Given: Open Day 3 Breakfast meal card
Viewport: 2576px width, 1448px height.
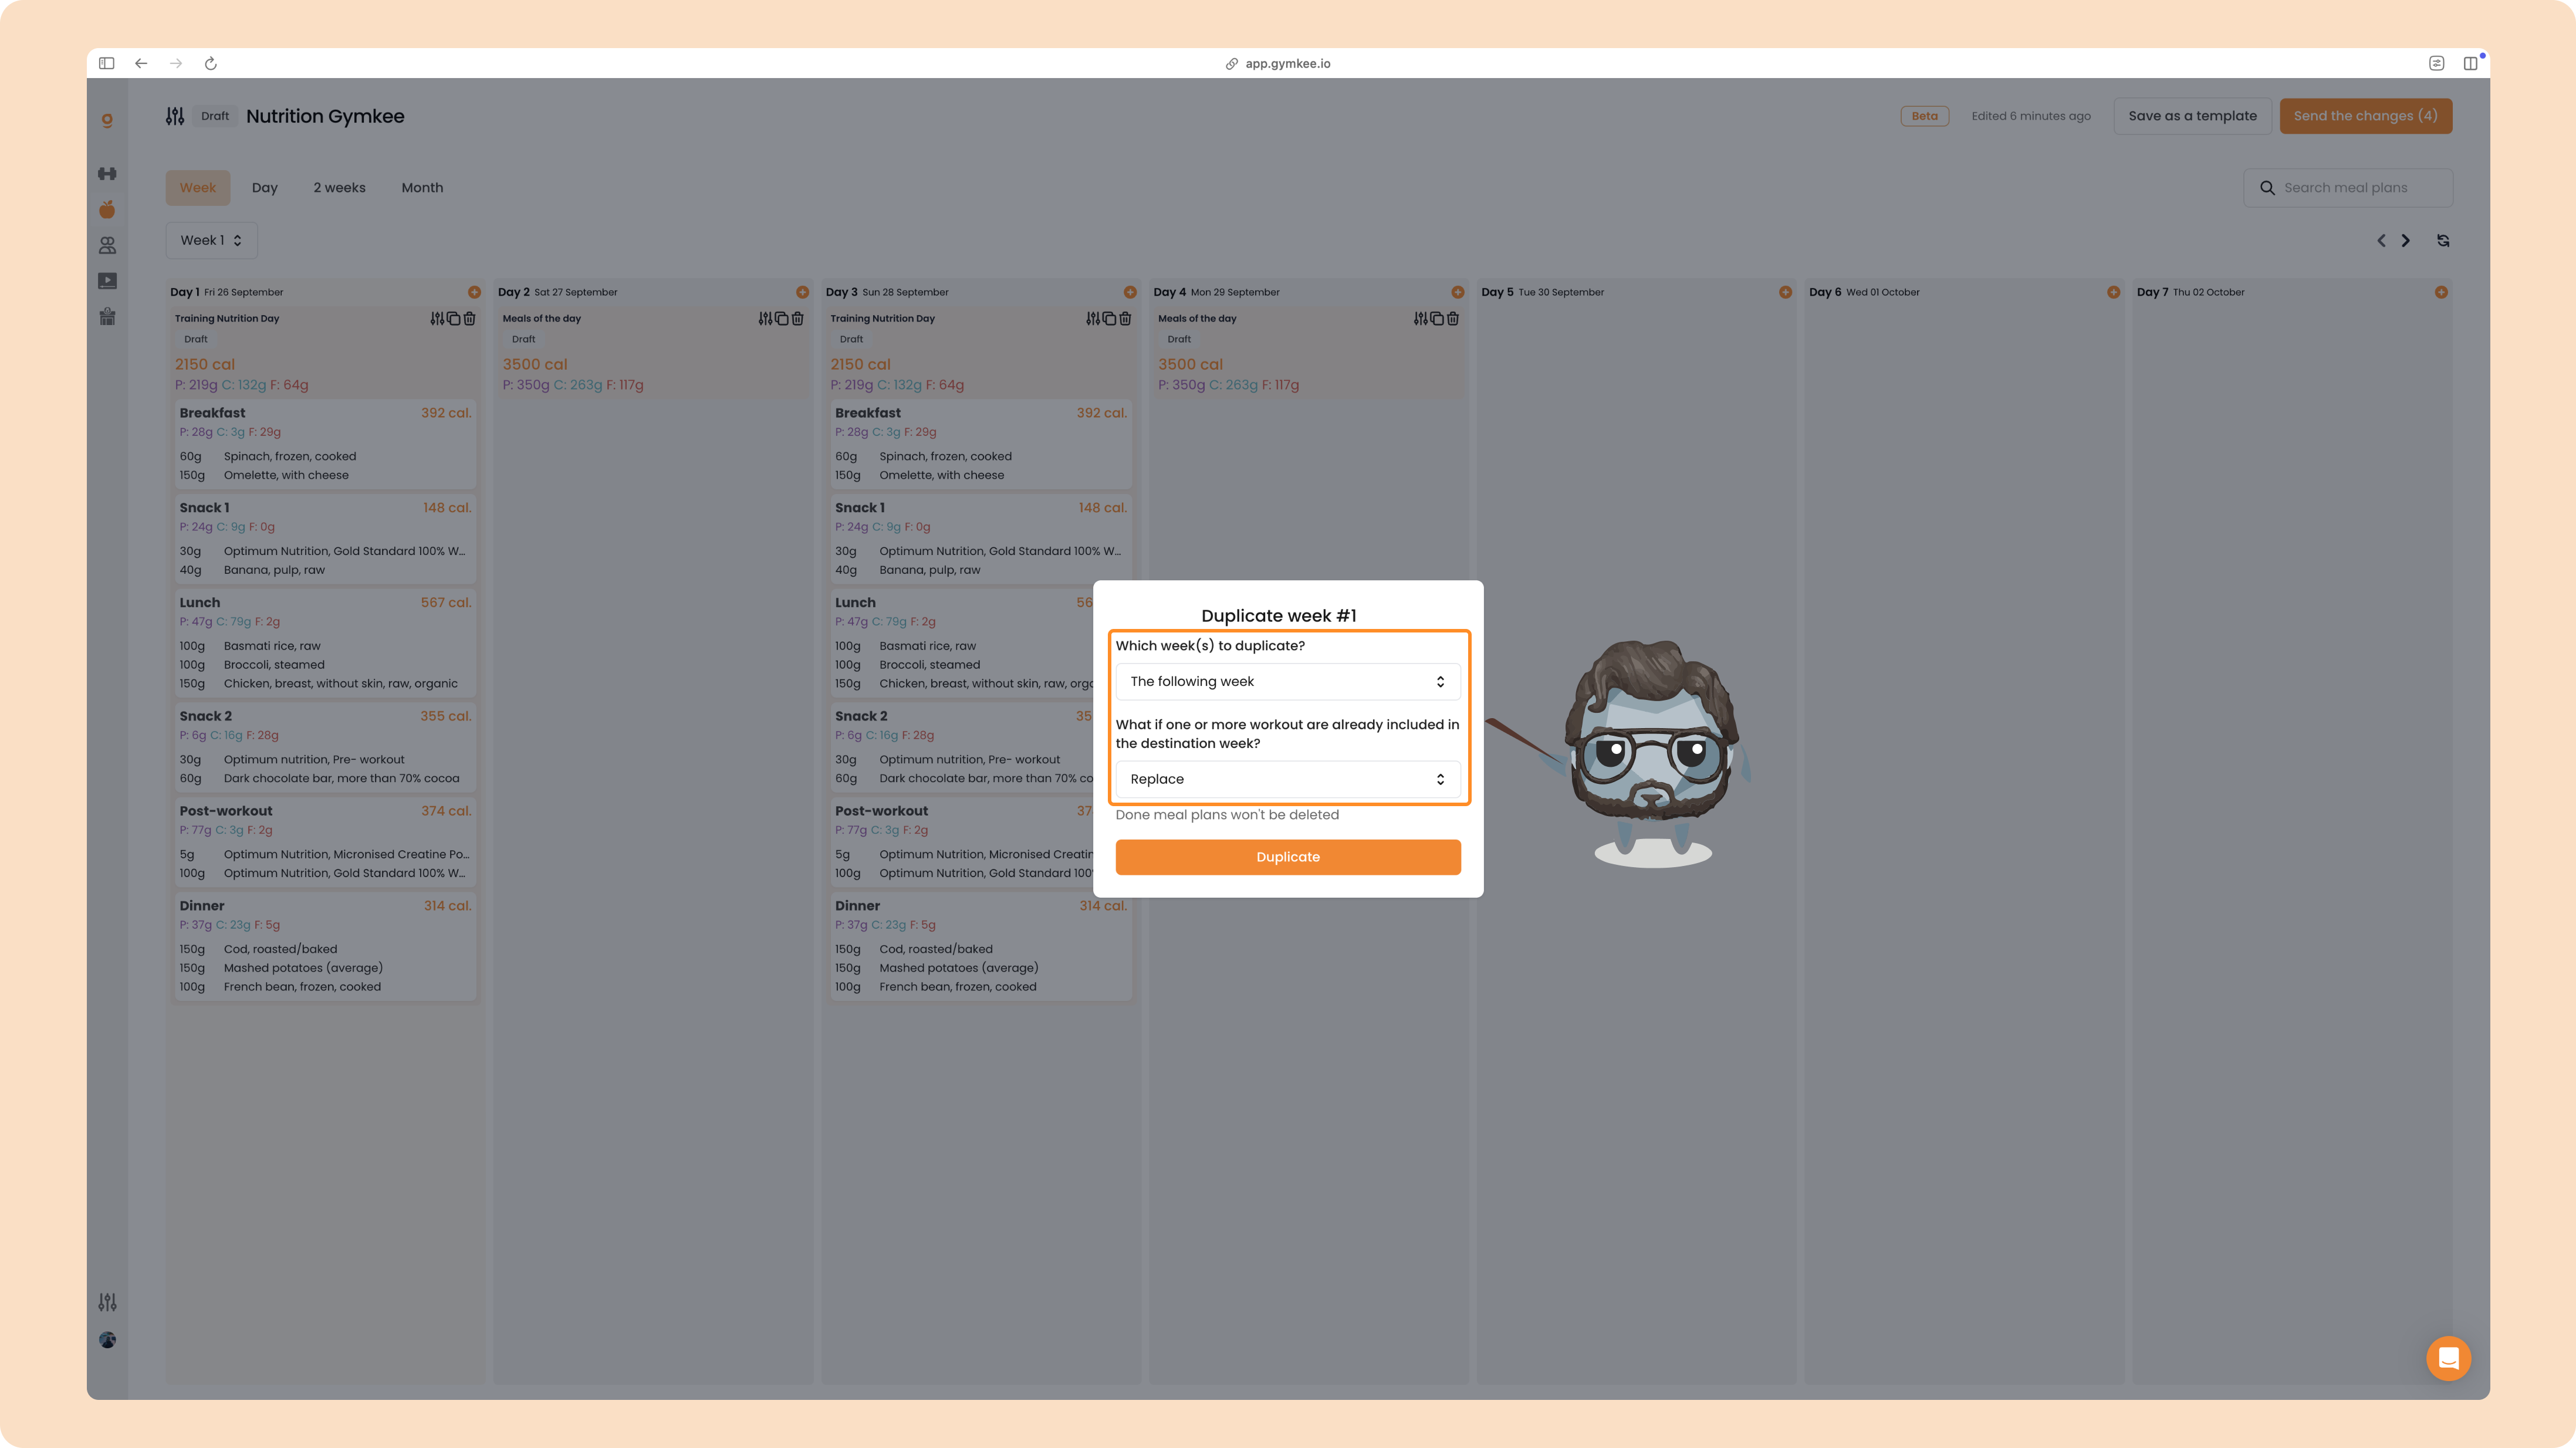Looking at the screenshot, I should (x=981, y=444).
